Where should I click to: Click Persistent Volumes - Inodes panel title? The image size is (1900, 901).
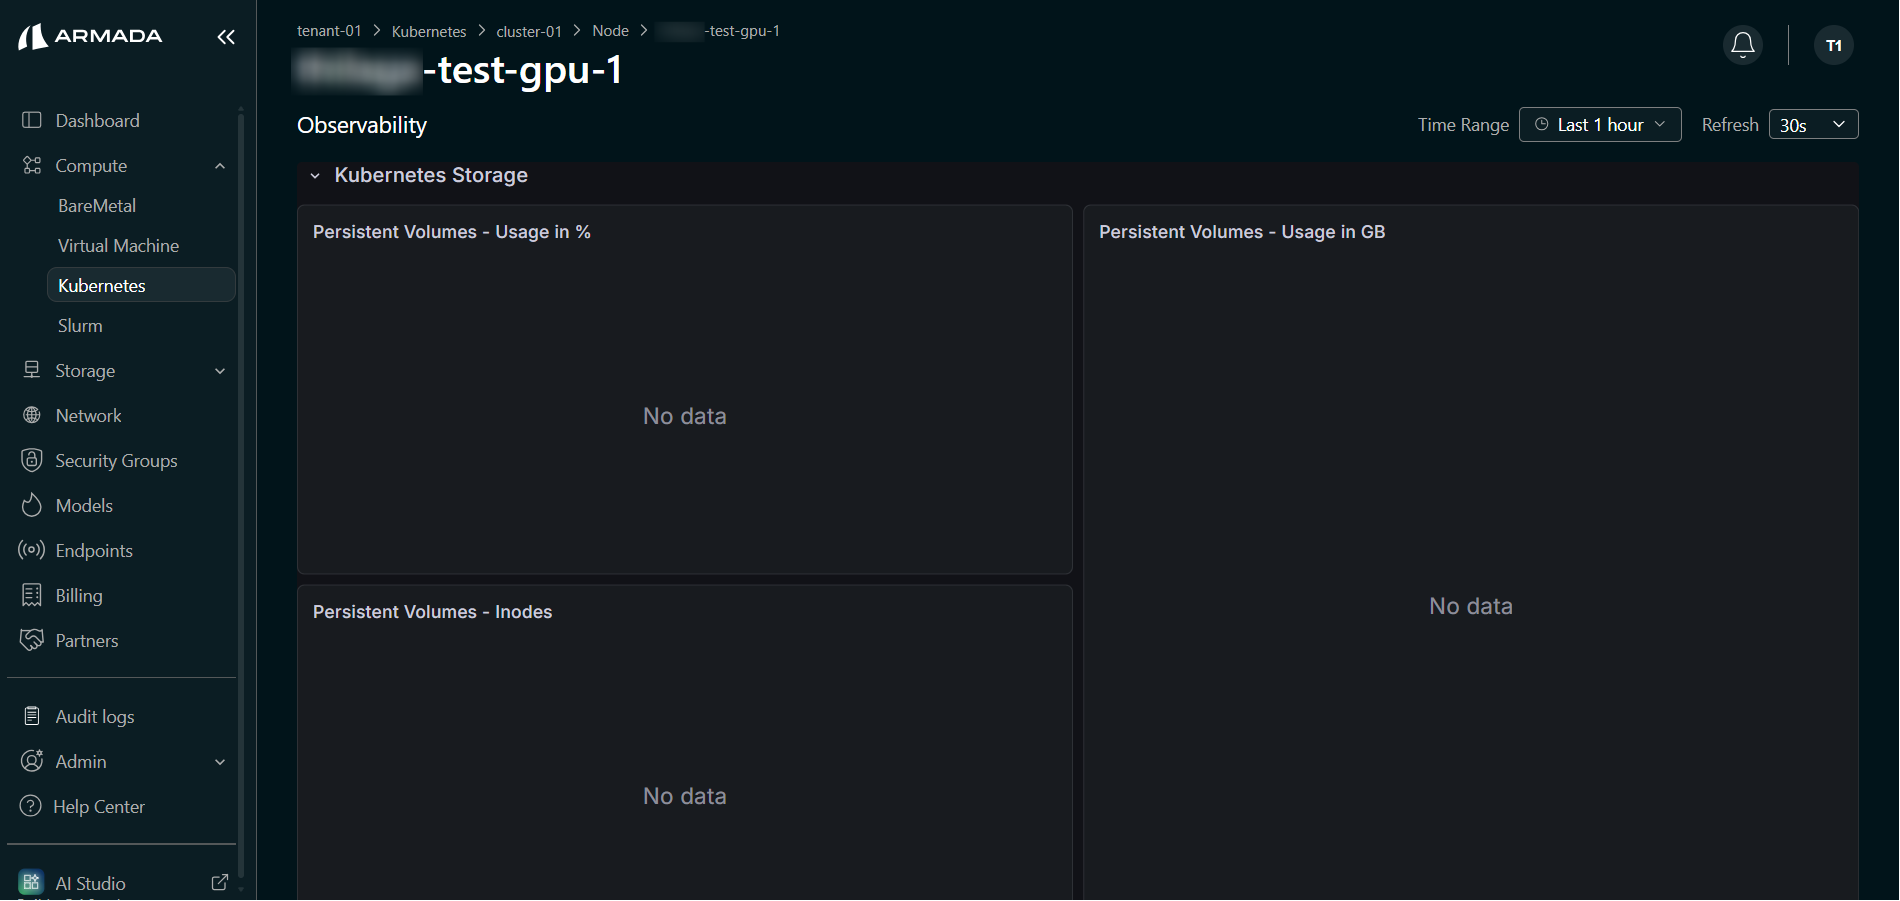click(x=432, y=612)
